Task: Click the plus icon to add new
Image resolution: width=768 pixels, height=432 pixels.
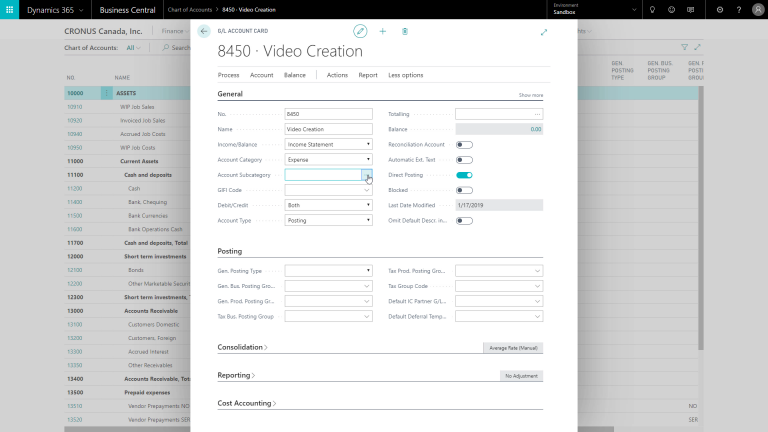Action: (x=382, y=31)
